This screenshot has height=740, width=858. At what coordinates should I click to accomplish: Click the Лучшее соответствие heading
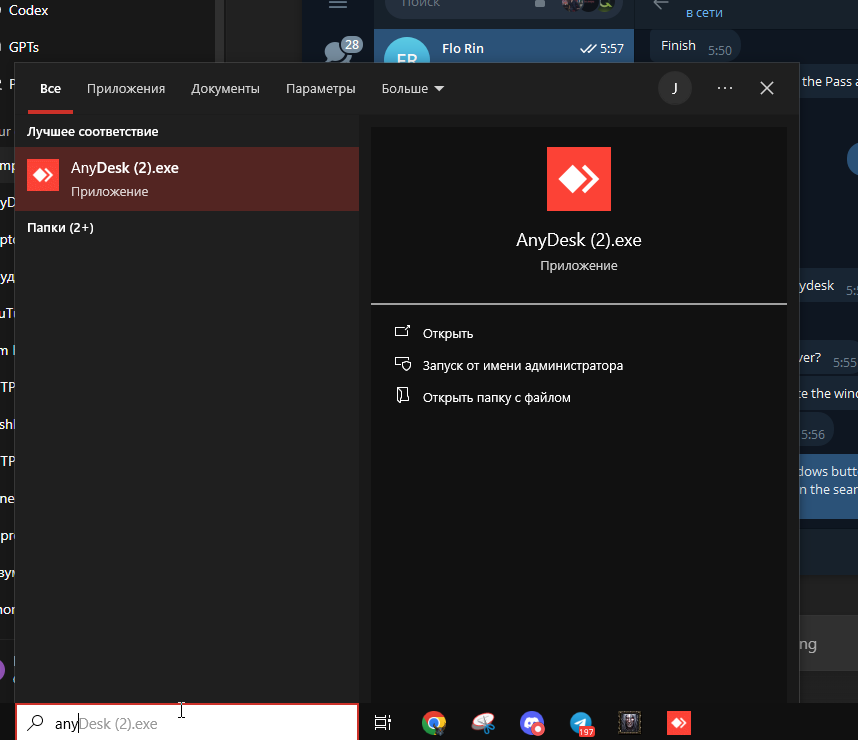click(92, 131)
